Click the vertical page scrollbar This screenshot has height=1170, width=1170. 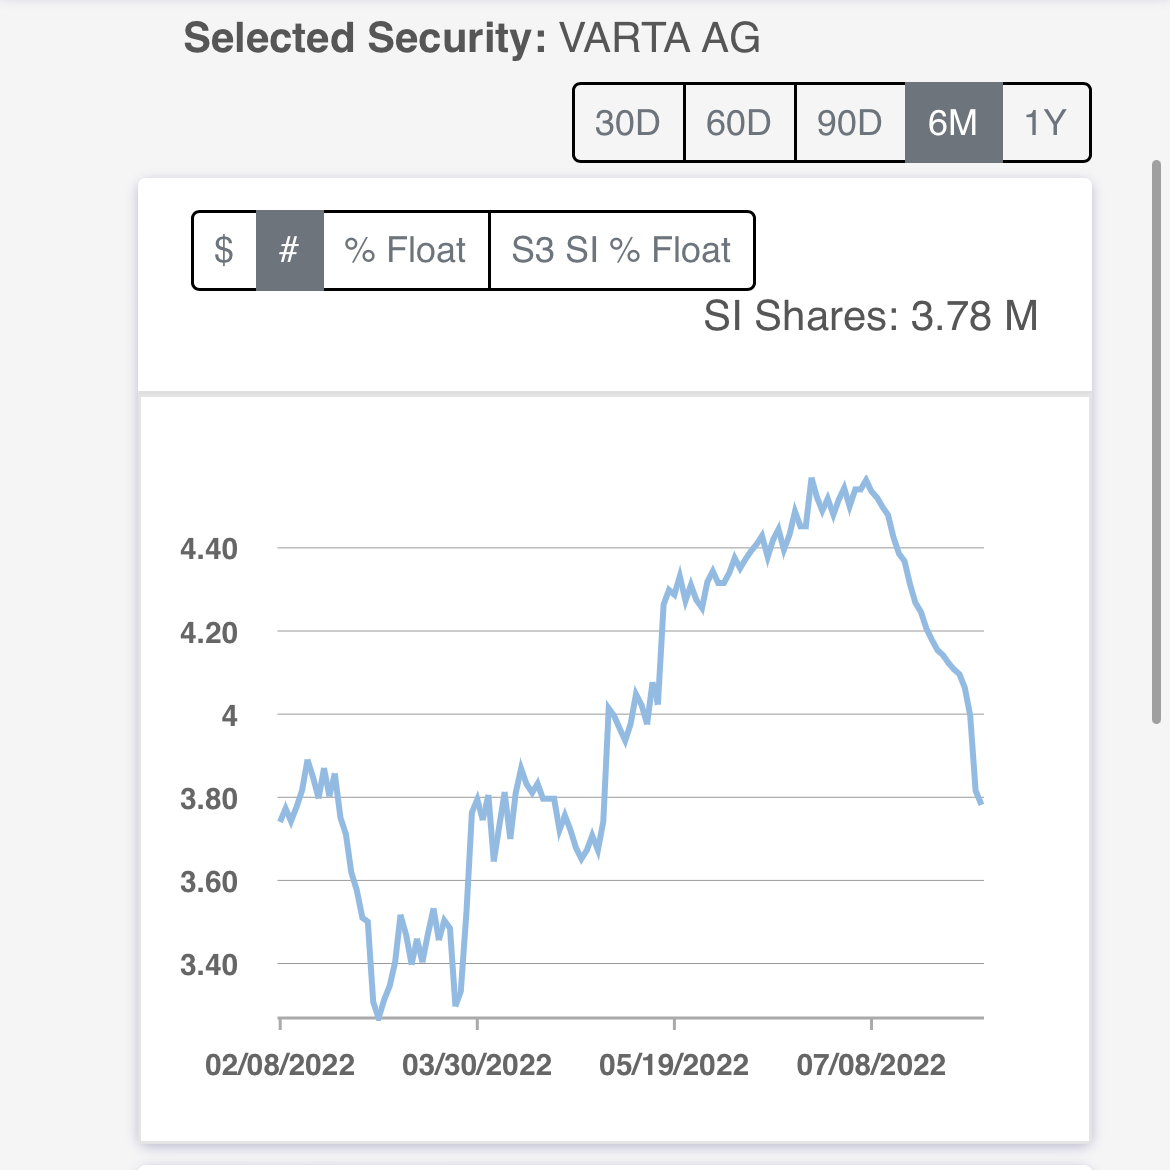(1157, 440)
